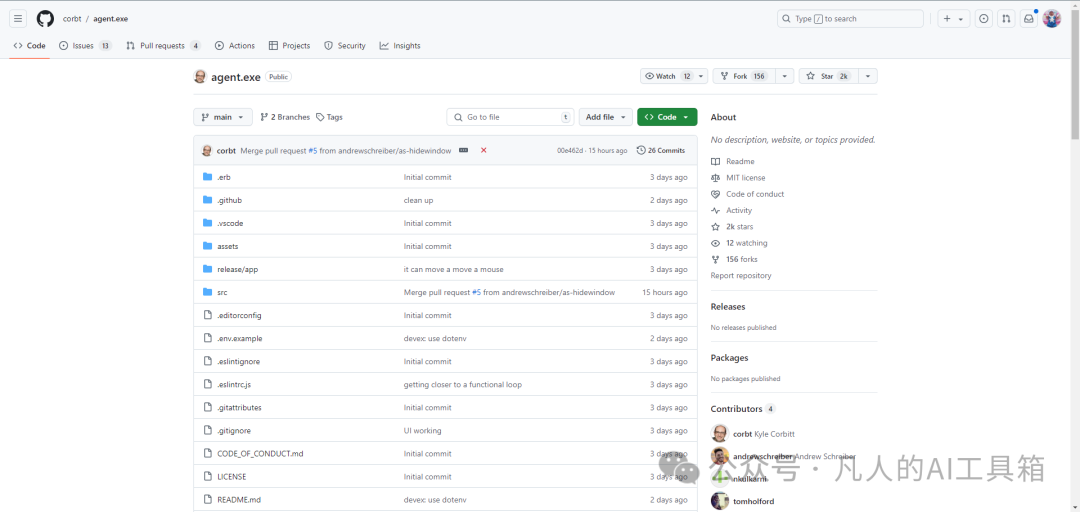The width and height of the screenshot is (1080, 512).
Task: Open the user profile avatar menu
Action: click(1052, 19)
